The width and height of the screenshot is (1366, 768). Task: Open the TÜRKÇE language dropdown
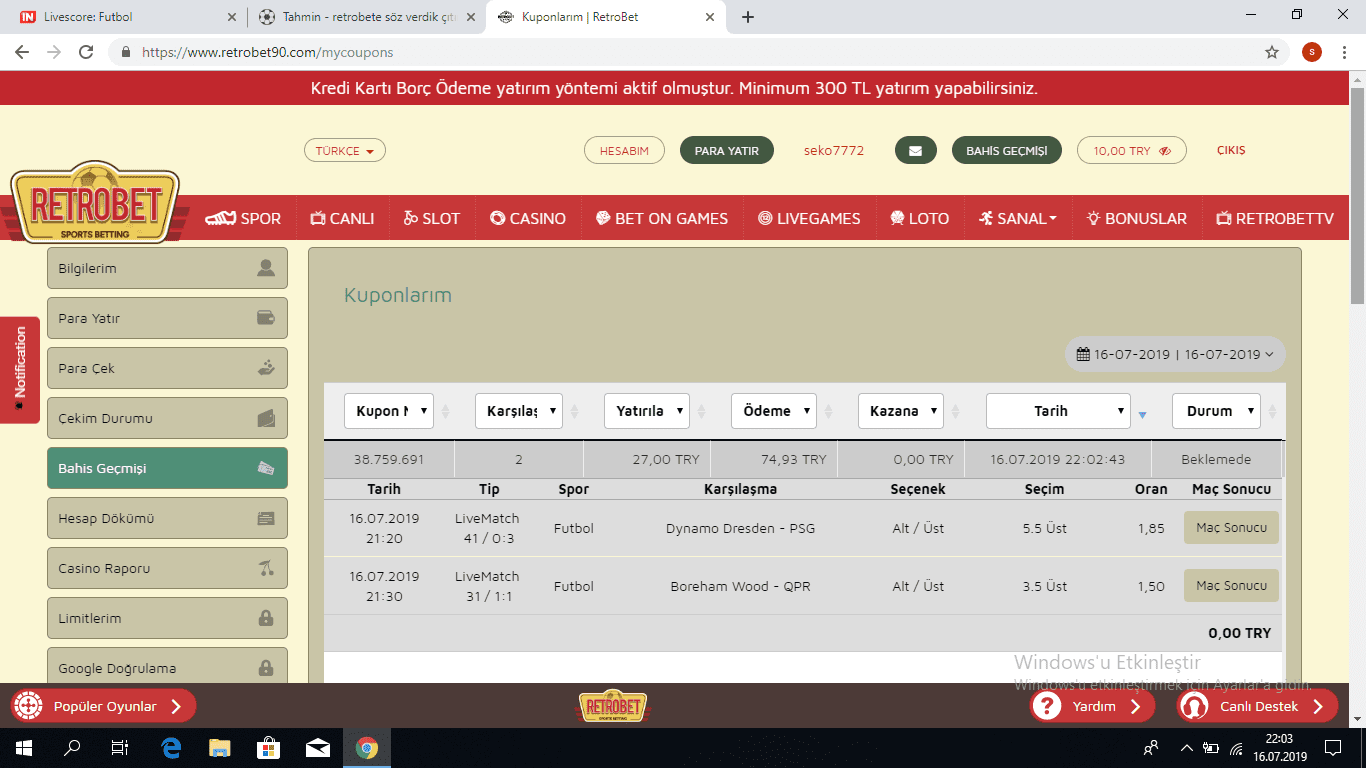coord(345,151)
